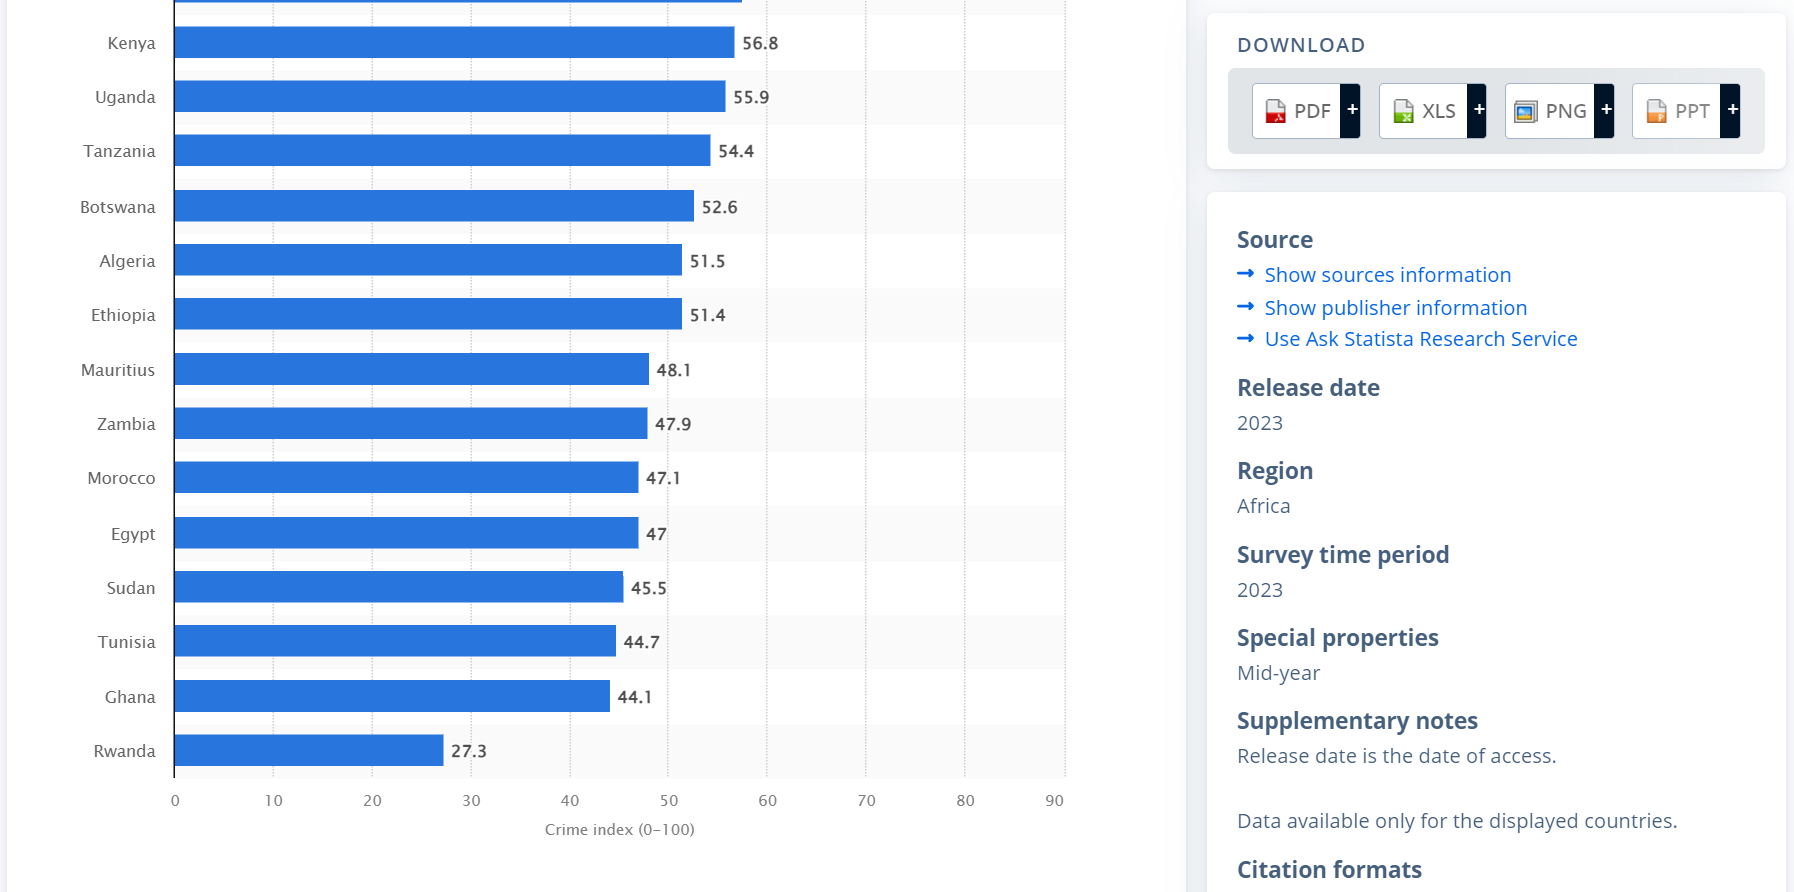The image size is (1794, 892).
Task: Click the arrow beside Show publisher information
Action: pos(1245,307)
